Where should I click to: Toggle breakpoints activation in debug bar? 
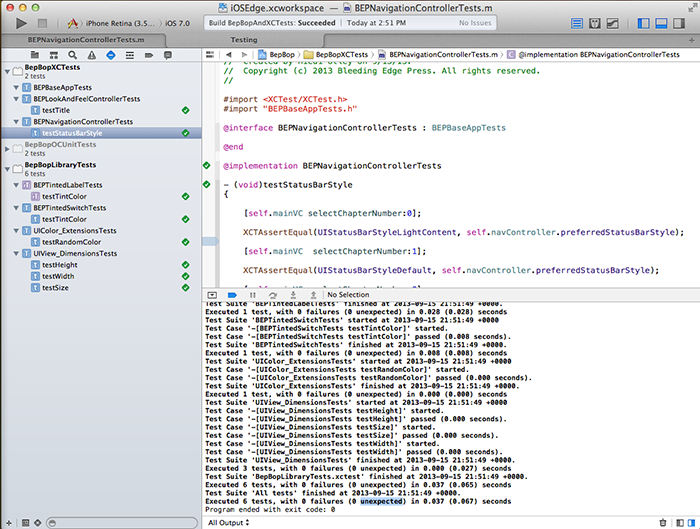(232, 295)
